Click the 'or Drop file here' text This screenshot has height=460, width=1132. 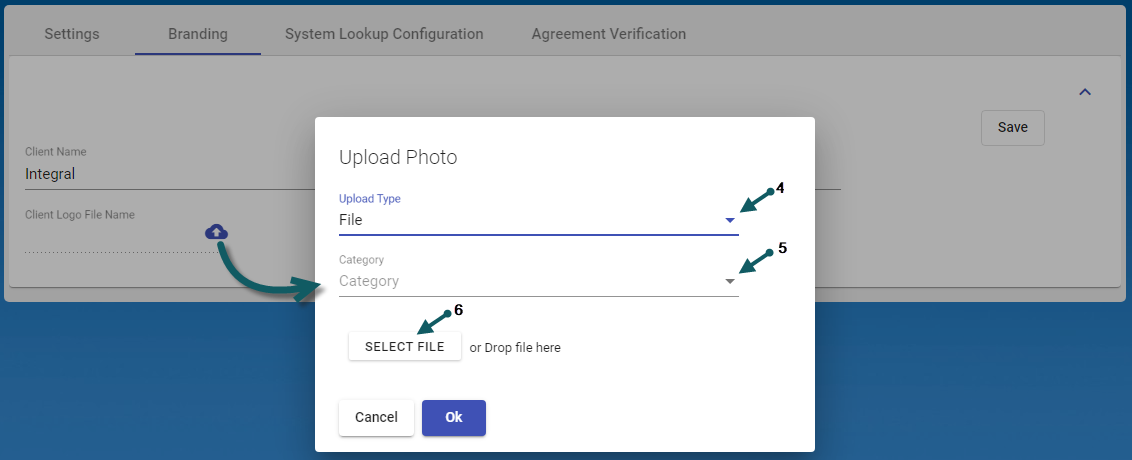point(515,348)
